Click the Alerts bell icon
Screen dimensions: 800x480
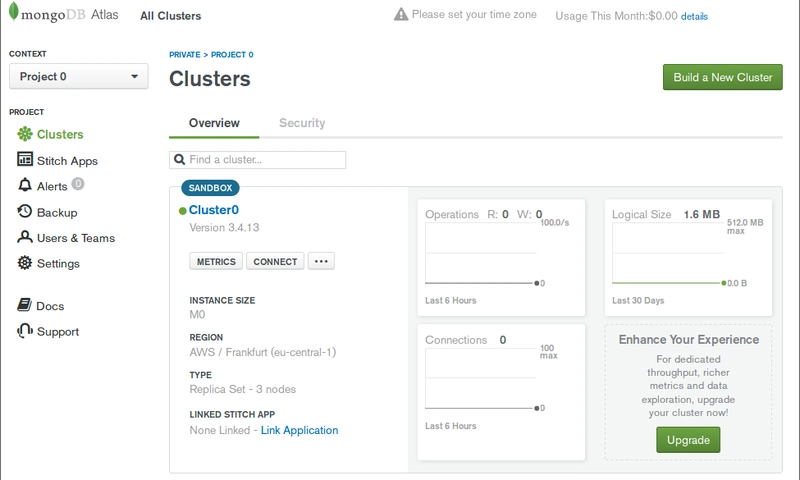pyautogui.click(x=24, y=185)
